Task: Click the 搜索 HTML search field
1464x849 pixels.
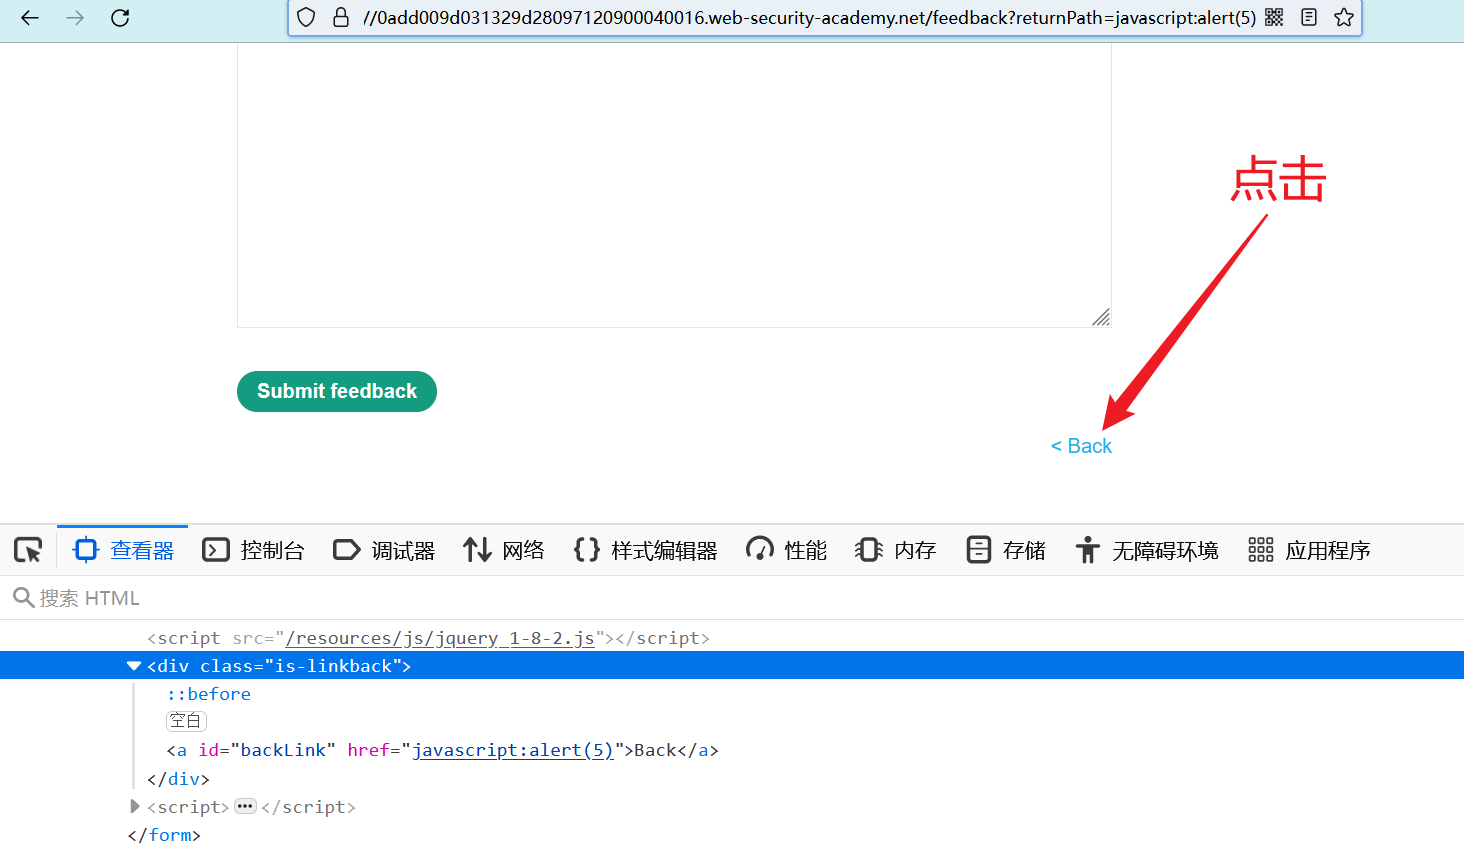Action: click(x=732, y=598)
